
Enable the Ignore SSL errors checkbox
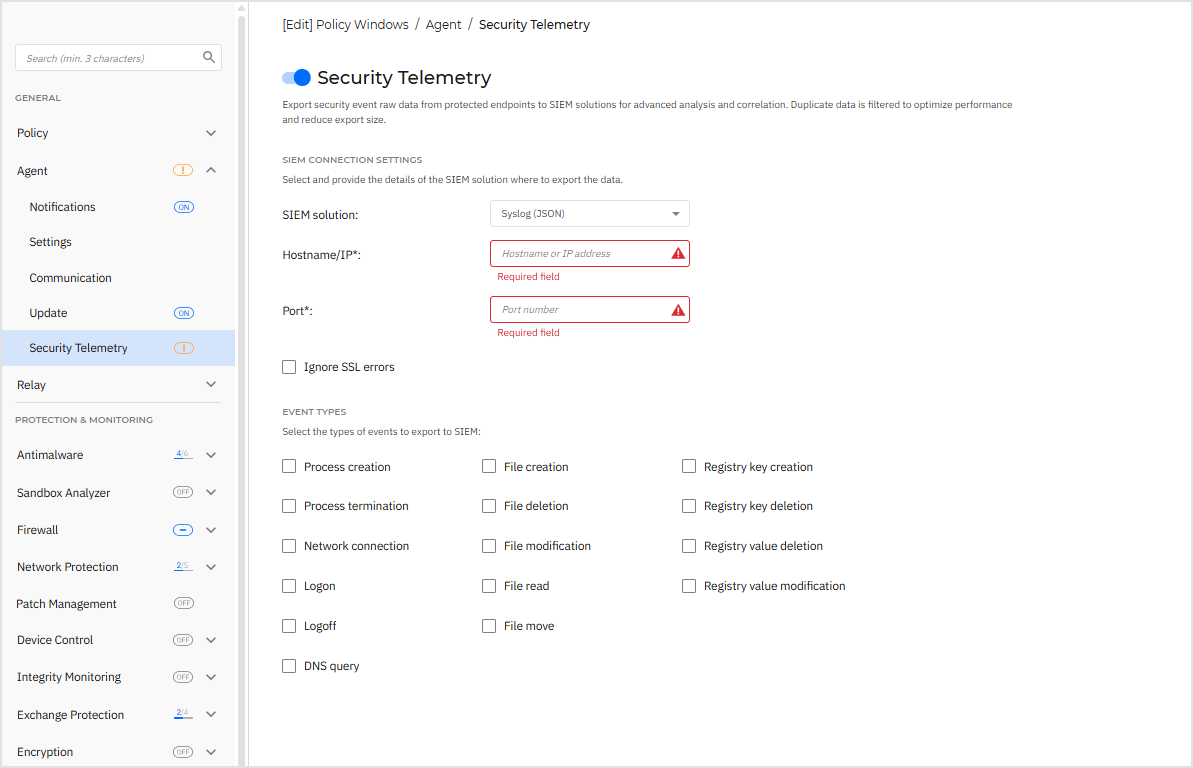pyautogui.click(x=289, y=367)
